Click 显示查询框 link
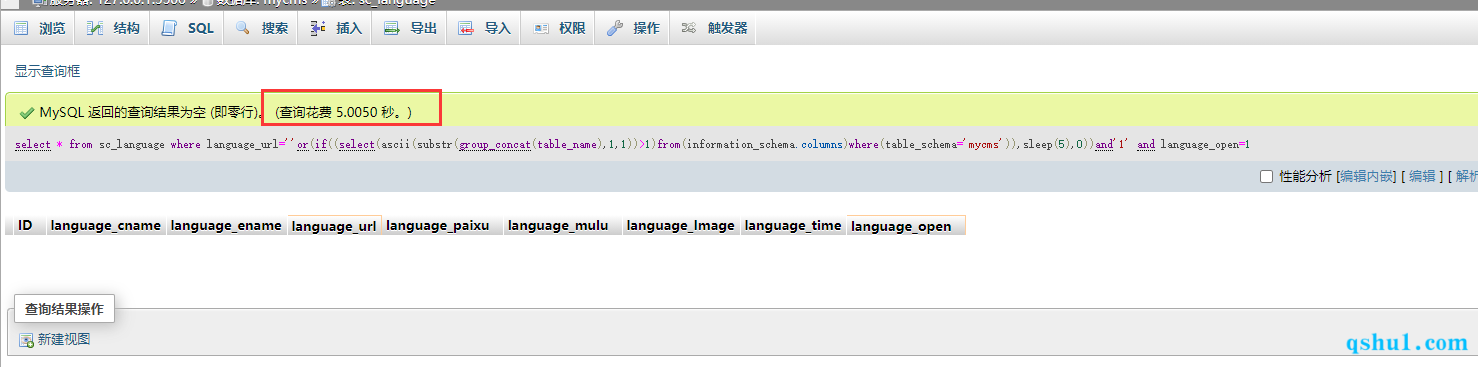This screenshot has height=367, width=1478. (47, 71)
